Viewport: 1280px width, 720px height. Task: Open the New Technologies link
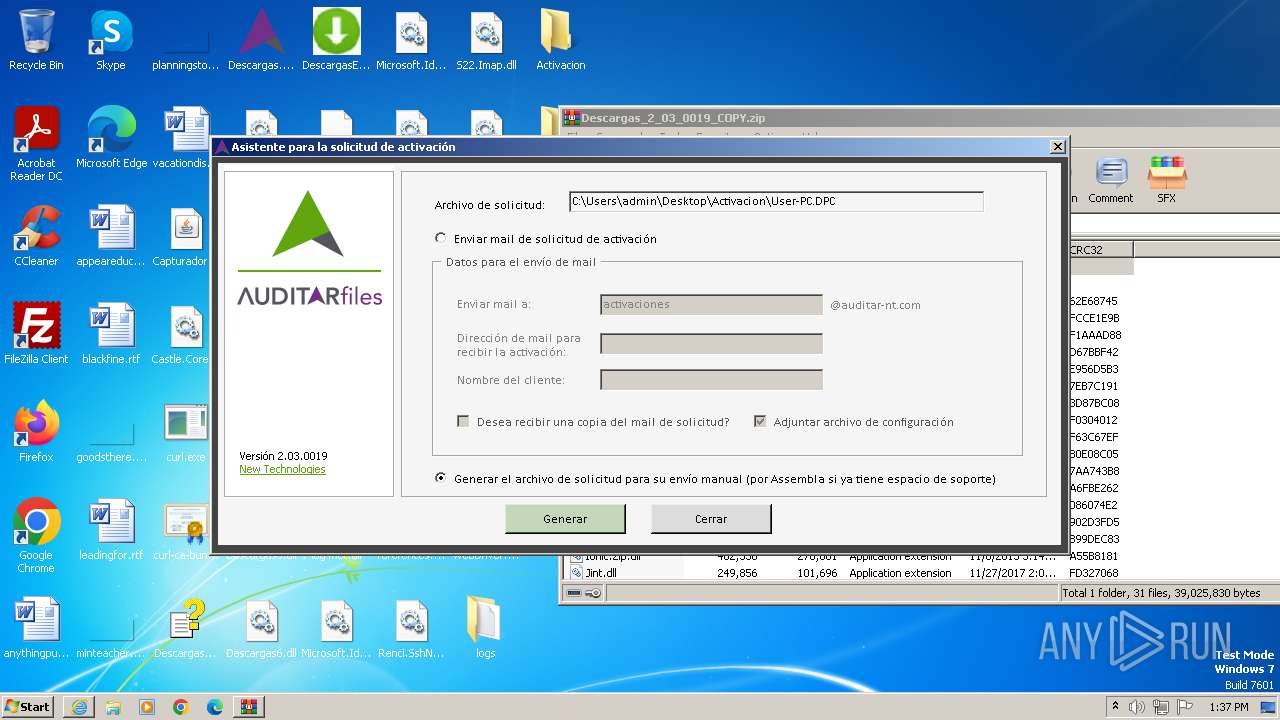click(x=282, y=470)
